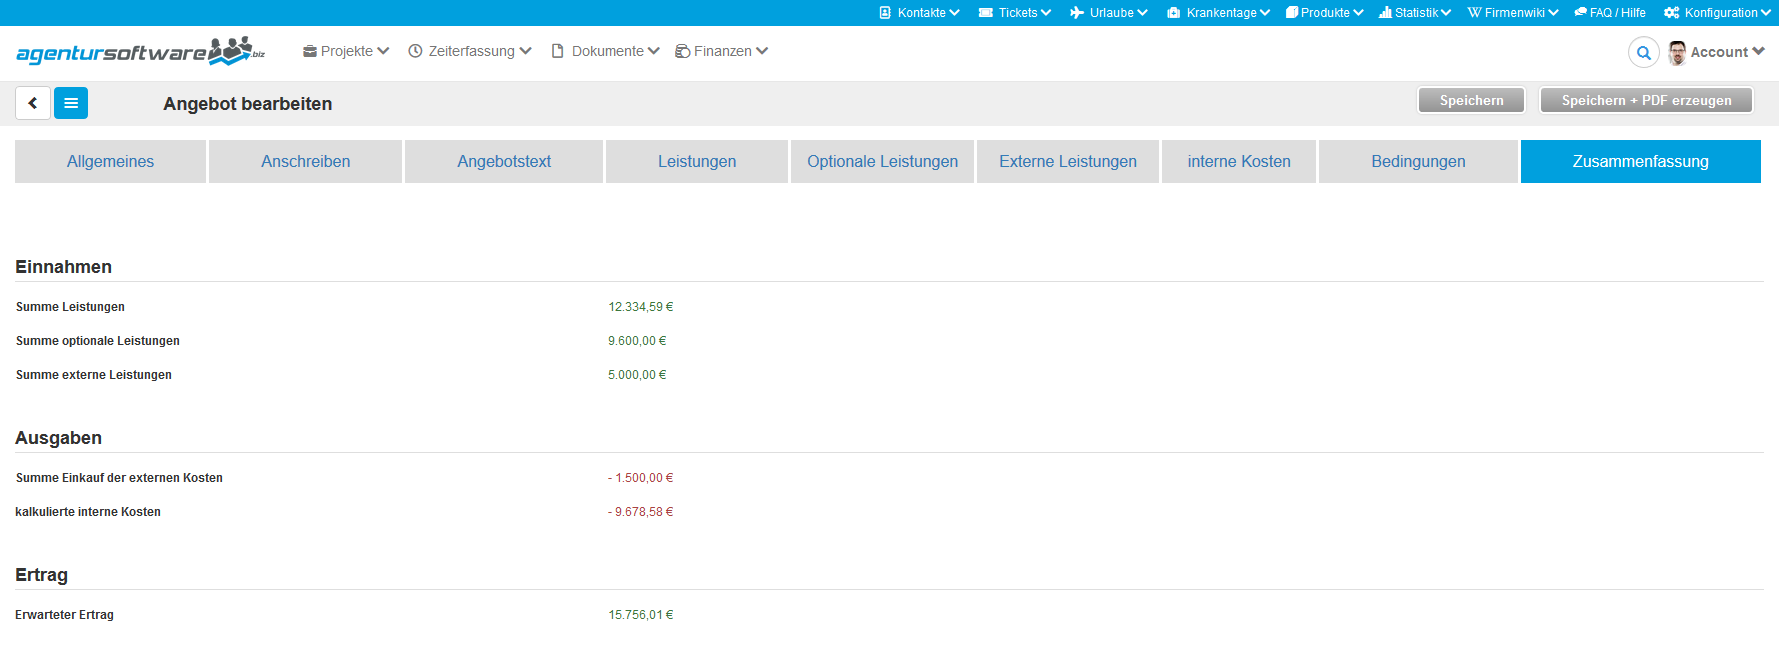The height and width of the screenshot is (660, 1780).
Task: Switch to the Leistungen tab
Action: point(697,161)
